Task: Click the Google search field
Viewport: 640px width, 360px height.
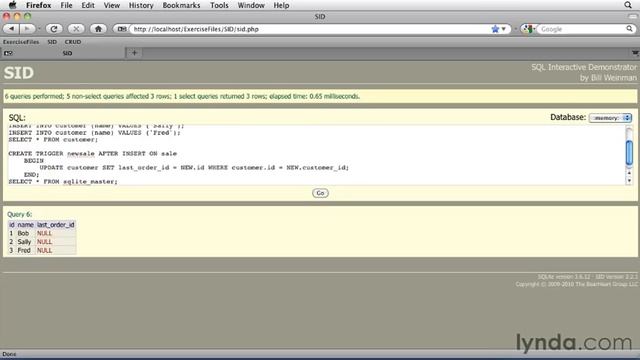Action: 582,29
